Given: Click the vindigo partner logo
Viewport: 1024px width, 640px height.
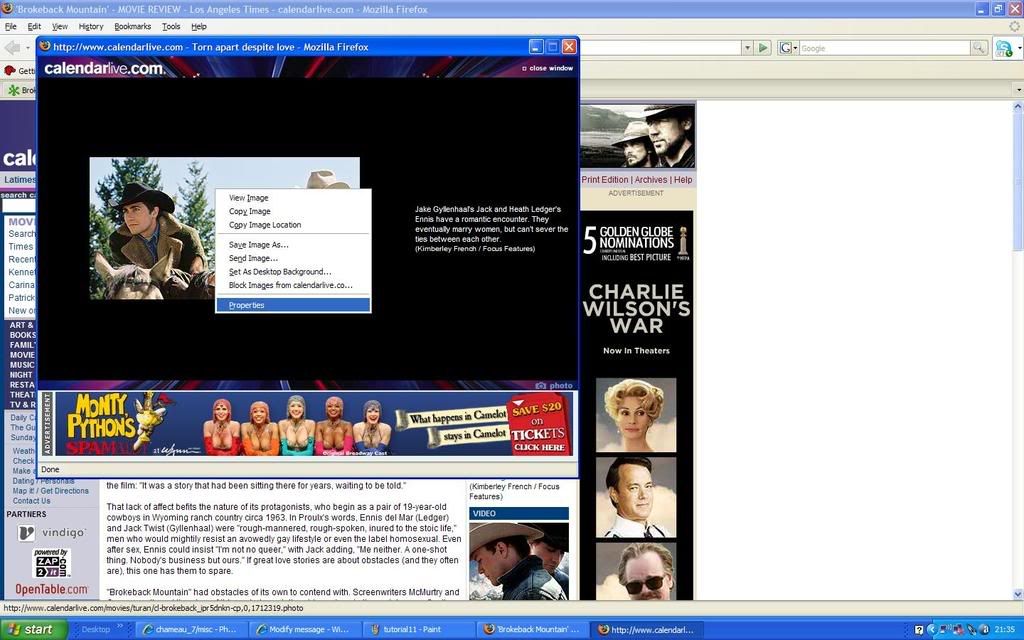Looking at the screenshot, I should [x=51, y=533].
